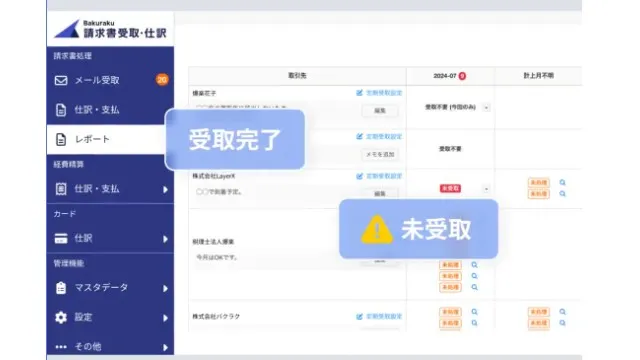The width and height of the screenshot is (640, 360).
Task: Click the 税理士法人標楽 vendor name
Action: (213, 242)
